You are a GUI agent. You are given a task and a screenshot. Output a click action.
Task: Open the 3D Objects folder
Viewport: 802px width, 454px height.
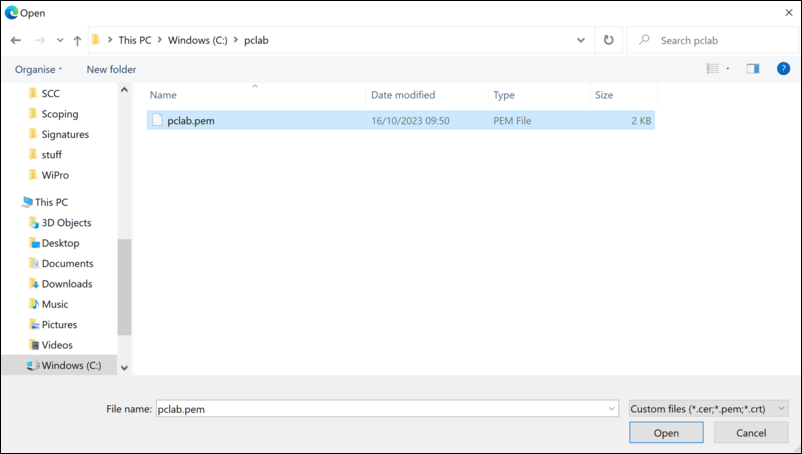66,223
